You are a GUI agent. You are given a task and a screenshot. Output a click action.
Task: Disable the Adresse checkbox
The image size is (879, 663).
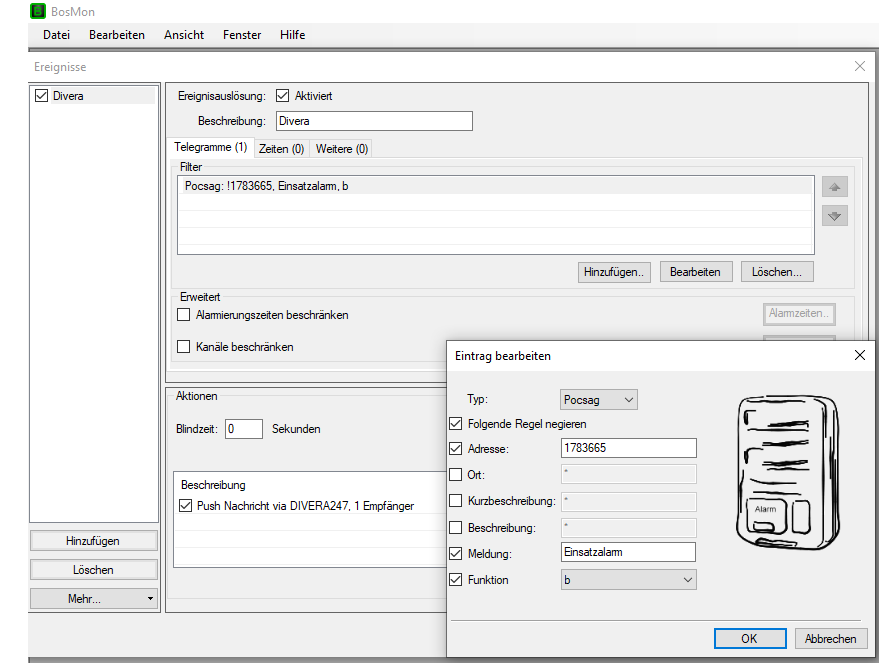tap(457, 448)
